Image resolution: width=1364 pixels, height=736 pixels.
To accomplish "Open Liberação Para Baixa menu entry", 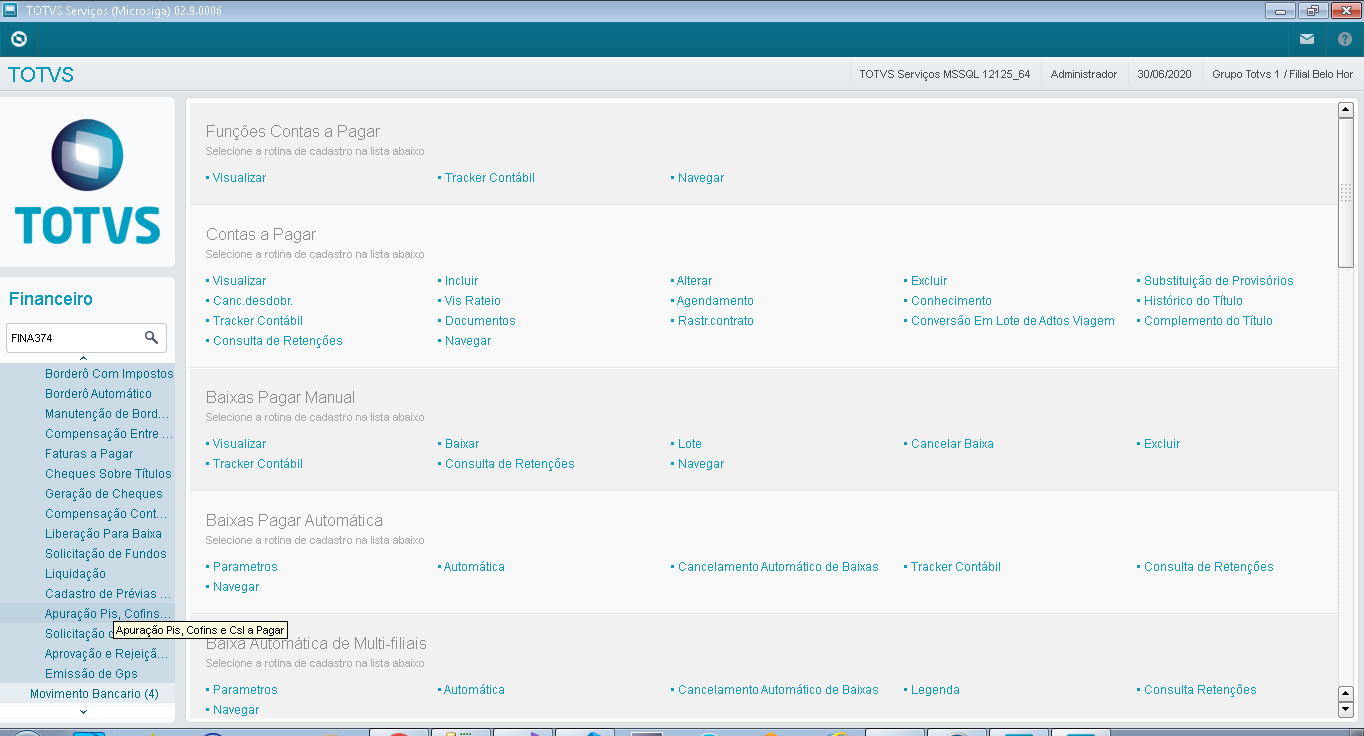I will tap(103, 534).
